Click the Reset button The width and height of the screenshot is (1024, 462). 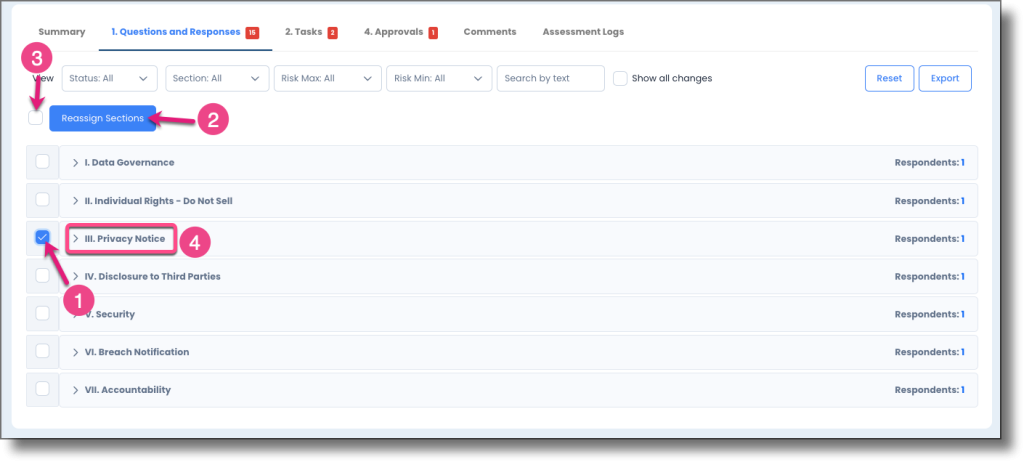tap(889, 78)
